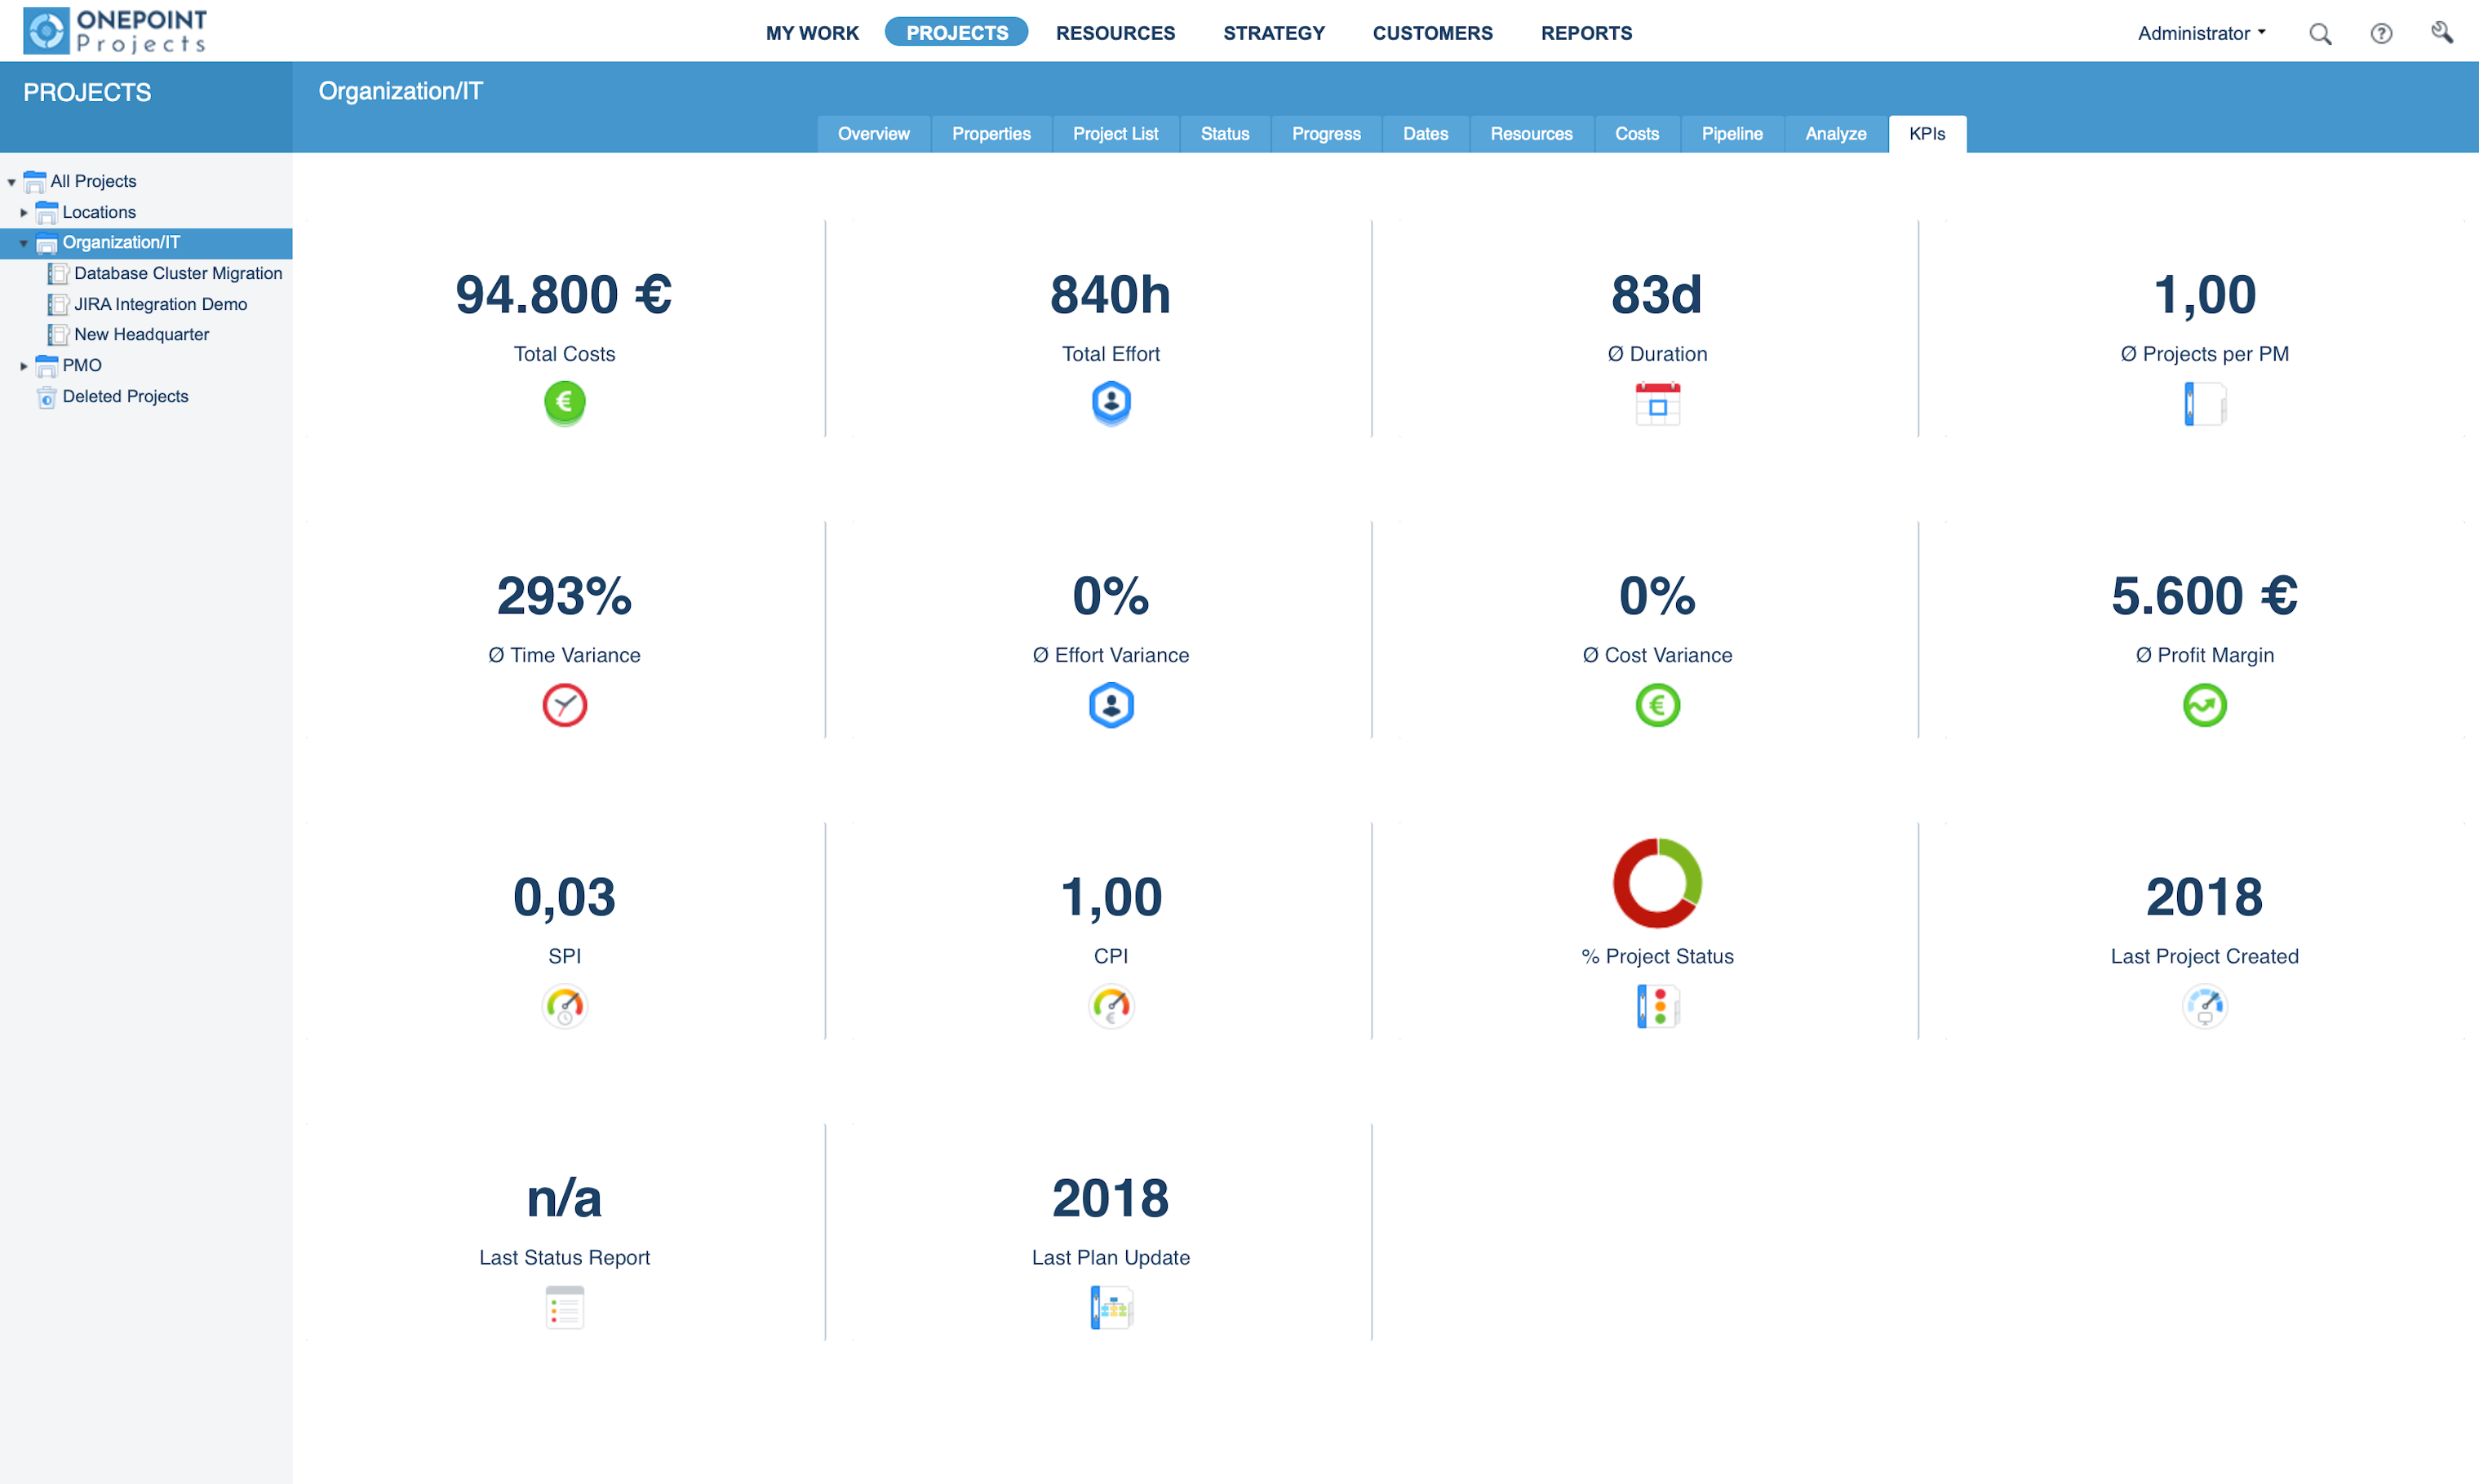Expand the Locations tree node
Screen dimensions: 2479x1484
point(24,212)
